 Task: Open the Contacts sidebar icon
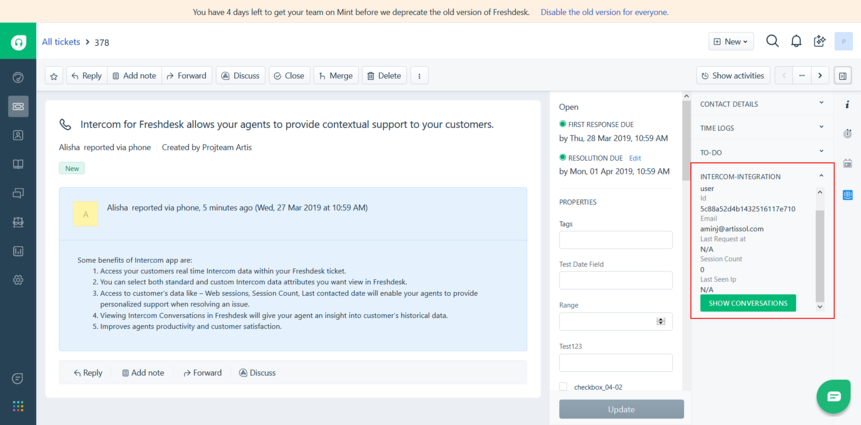pyautogui.click(x=18, y=135)
